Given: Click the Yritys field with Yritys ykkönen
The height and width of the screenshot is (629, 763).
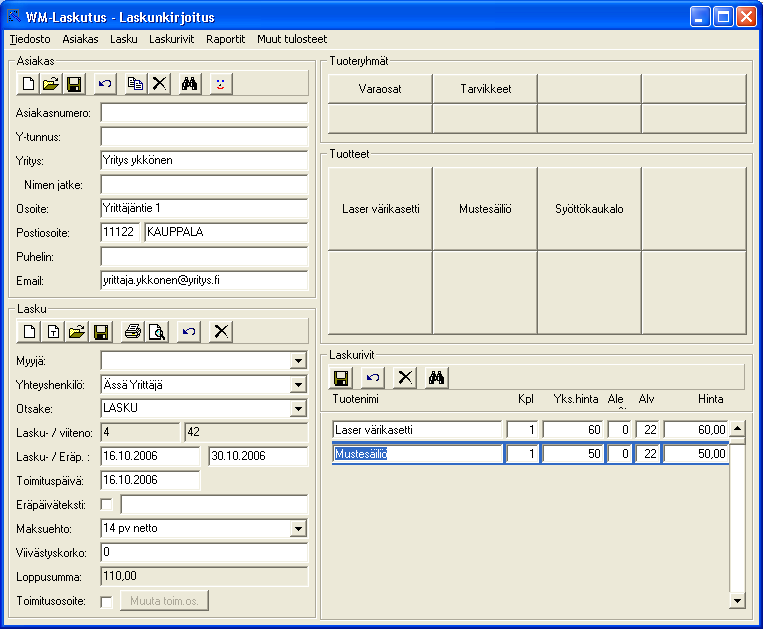Looking at the screenshot, I should pos(204,161).
